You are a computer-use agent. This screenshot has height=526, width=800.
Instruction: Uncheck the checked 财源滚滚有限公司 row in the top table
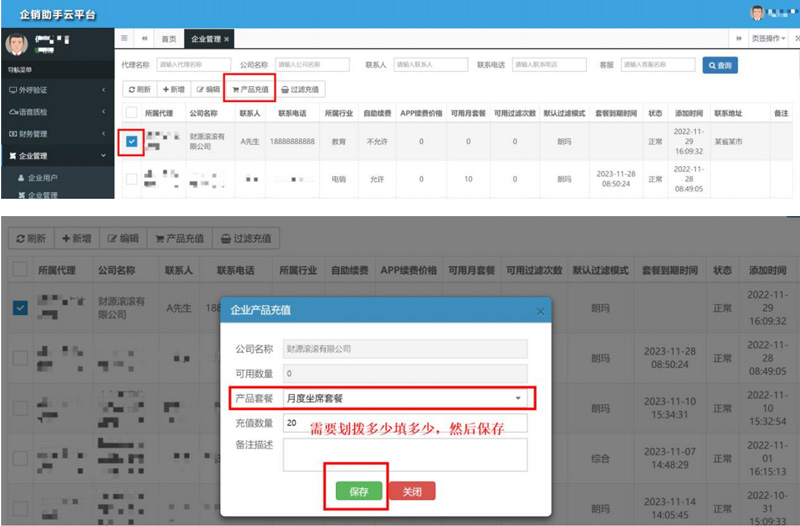click(x=132, y=142)
